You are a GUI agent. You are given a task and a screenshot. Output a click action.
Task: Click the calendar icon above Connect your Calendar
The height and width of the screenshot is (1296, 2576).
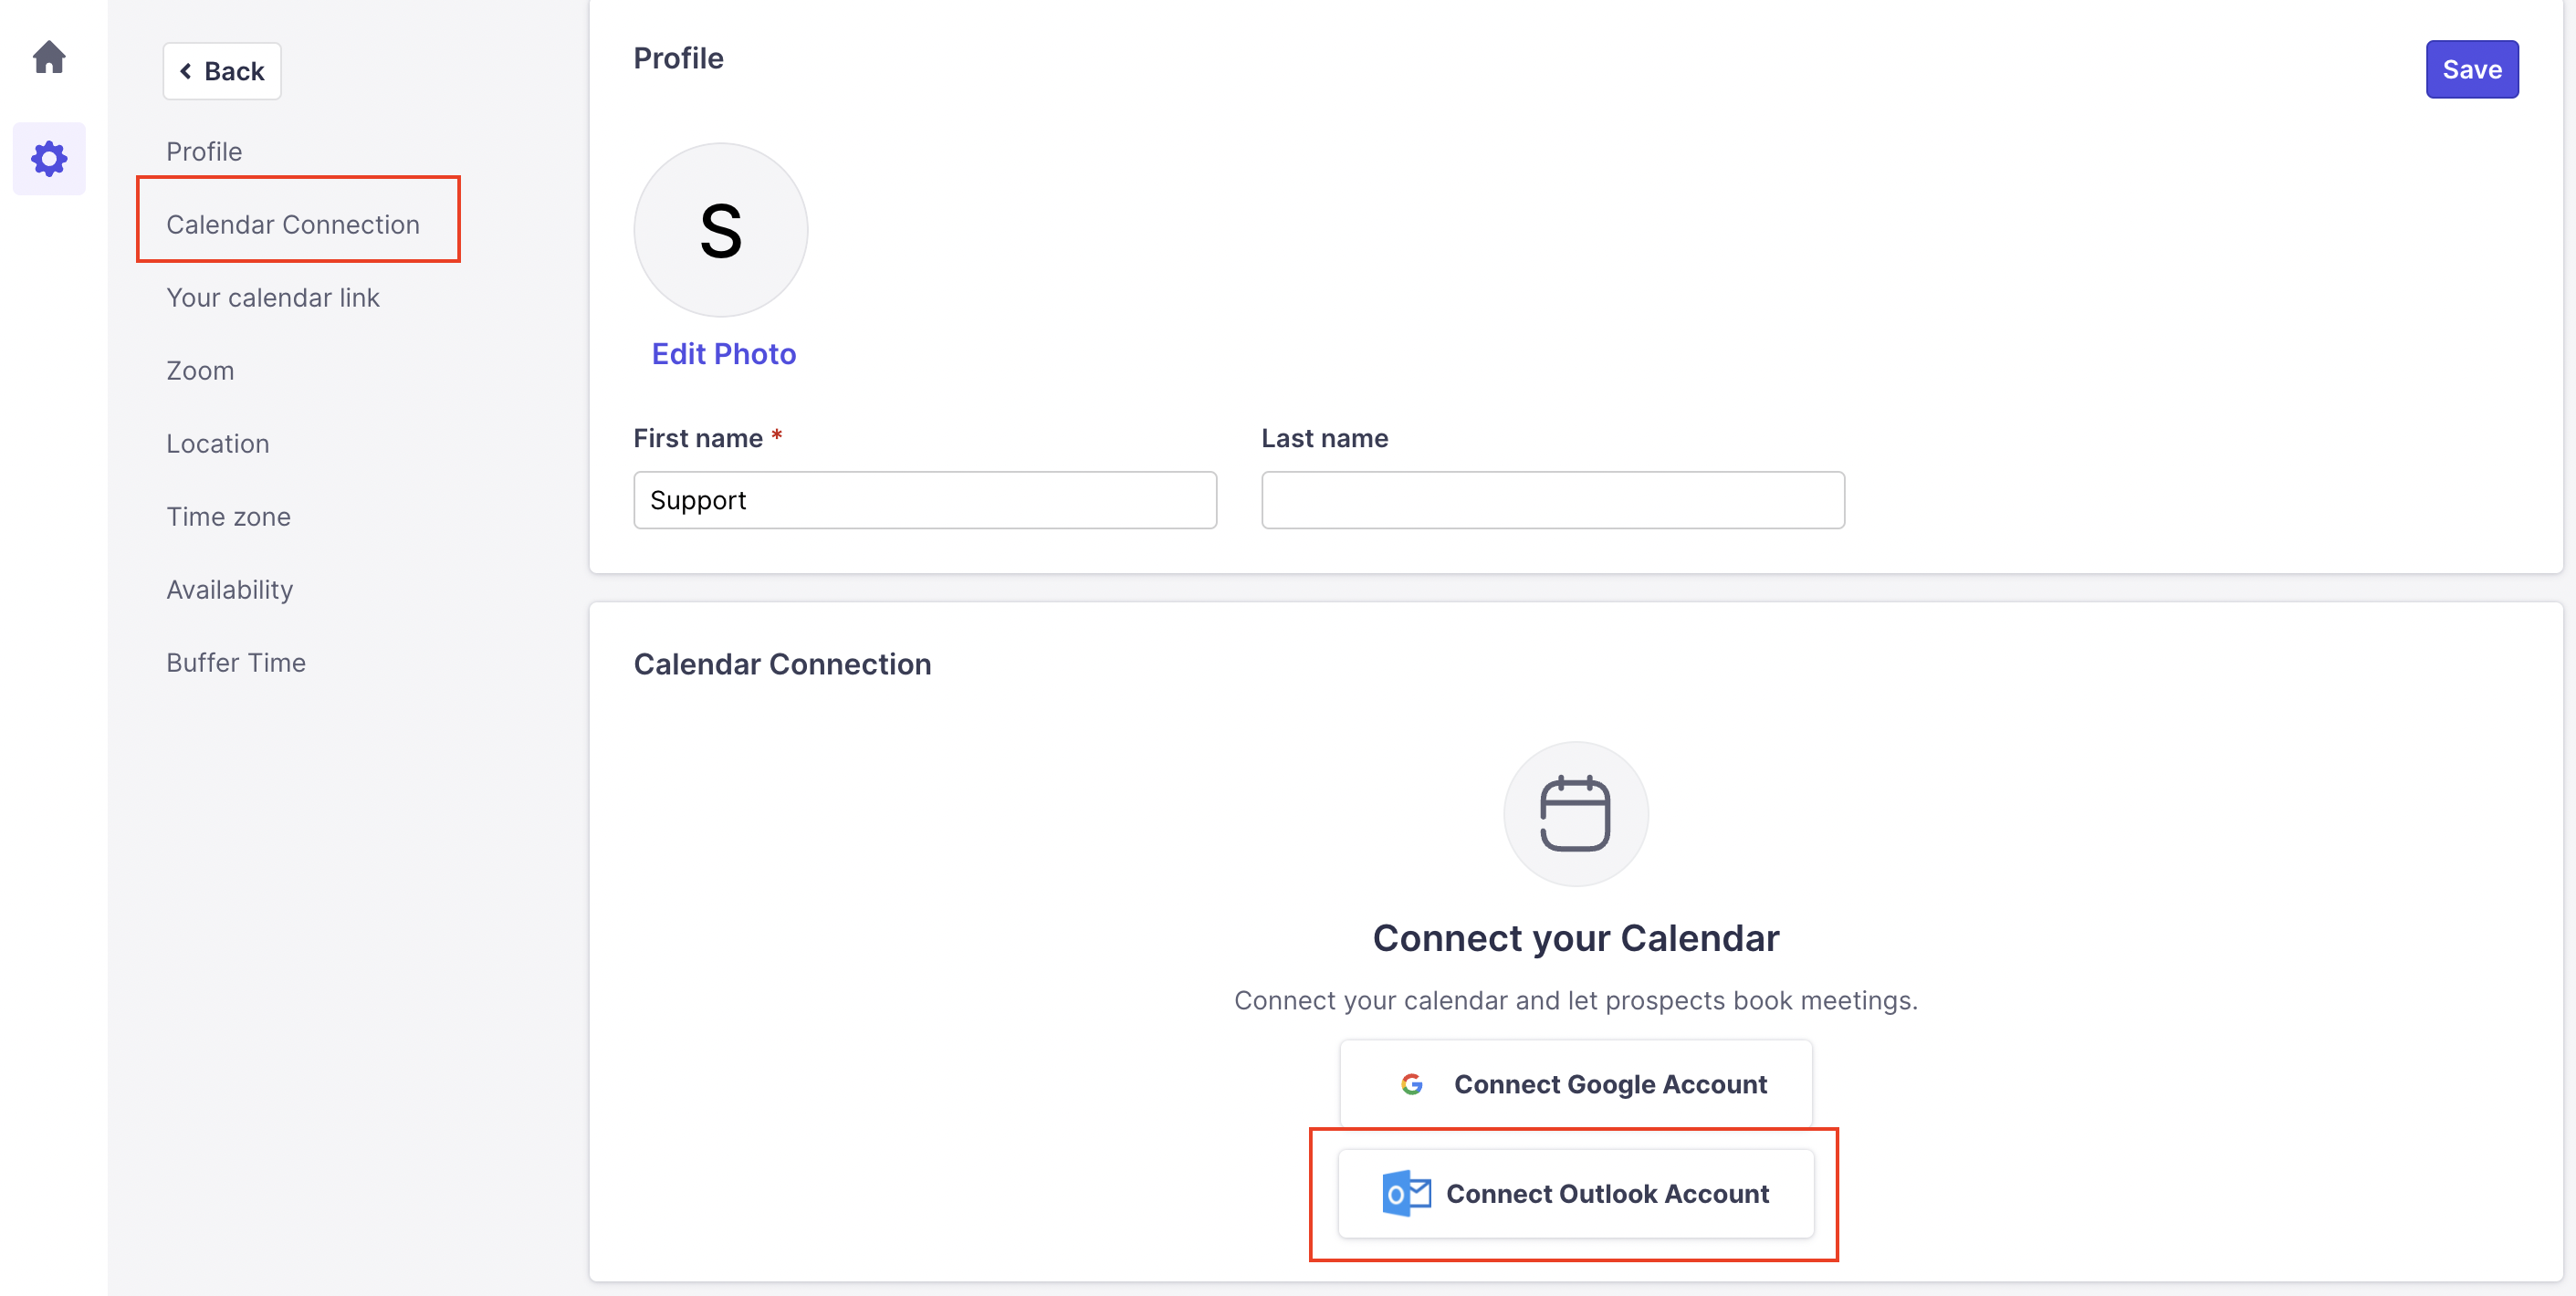1575,813
